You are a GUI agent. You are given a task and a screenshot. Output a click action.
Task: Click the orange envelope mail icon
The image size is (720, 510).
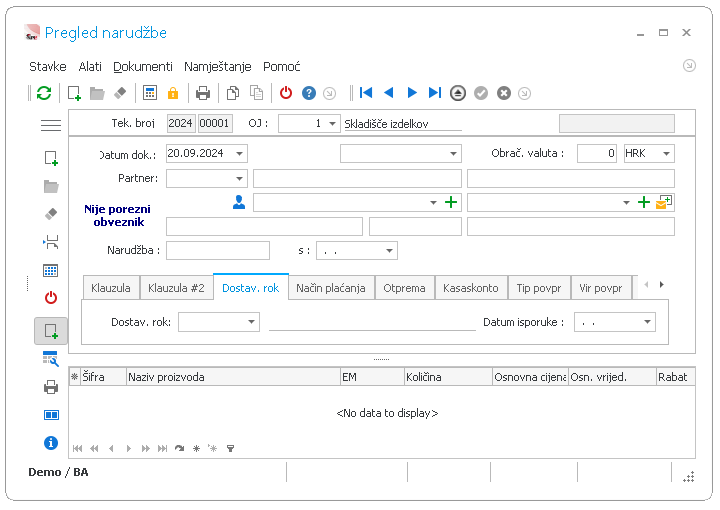click(x=664, y=202)
